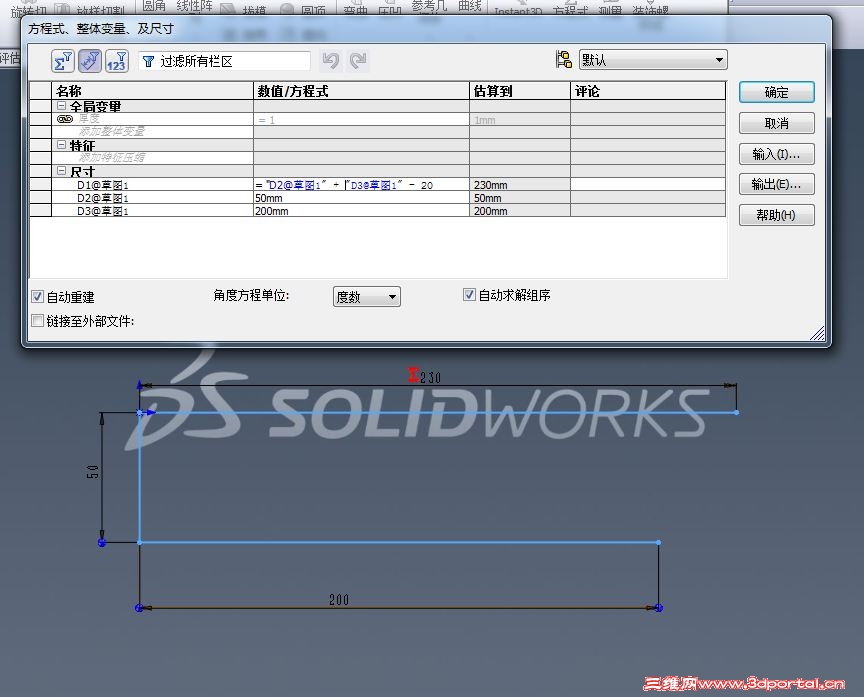
Task: Click the configuration icon beside 默认 dropdown
Action: coord(564,60)
